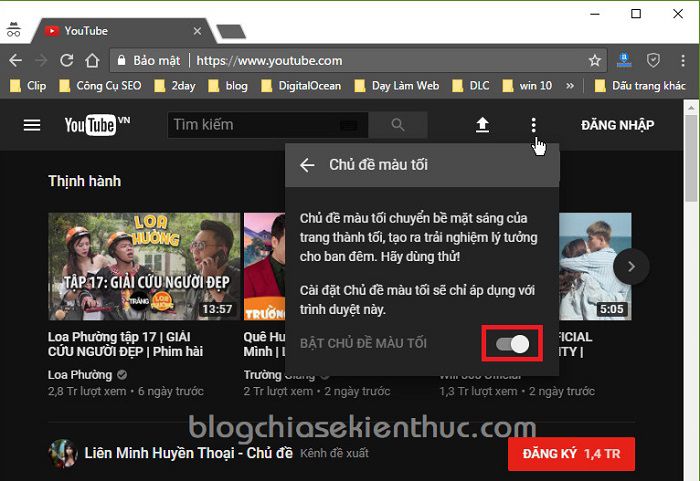Image resolution: width=700 pixels, height=481 pixels.
Task: Bookmark this page with the star icon
Action: (595, 60)
